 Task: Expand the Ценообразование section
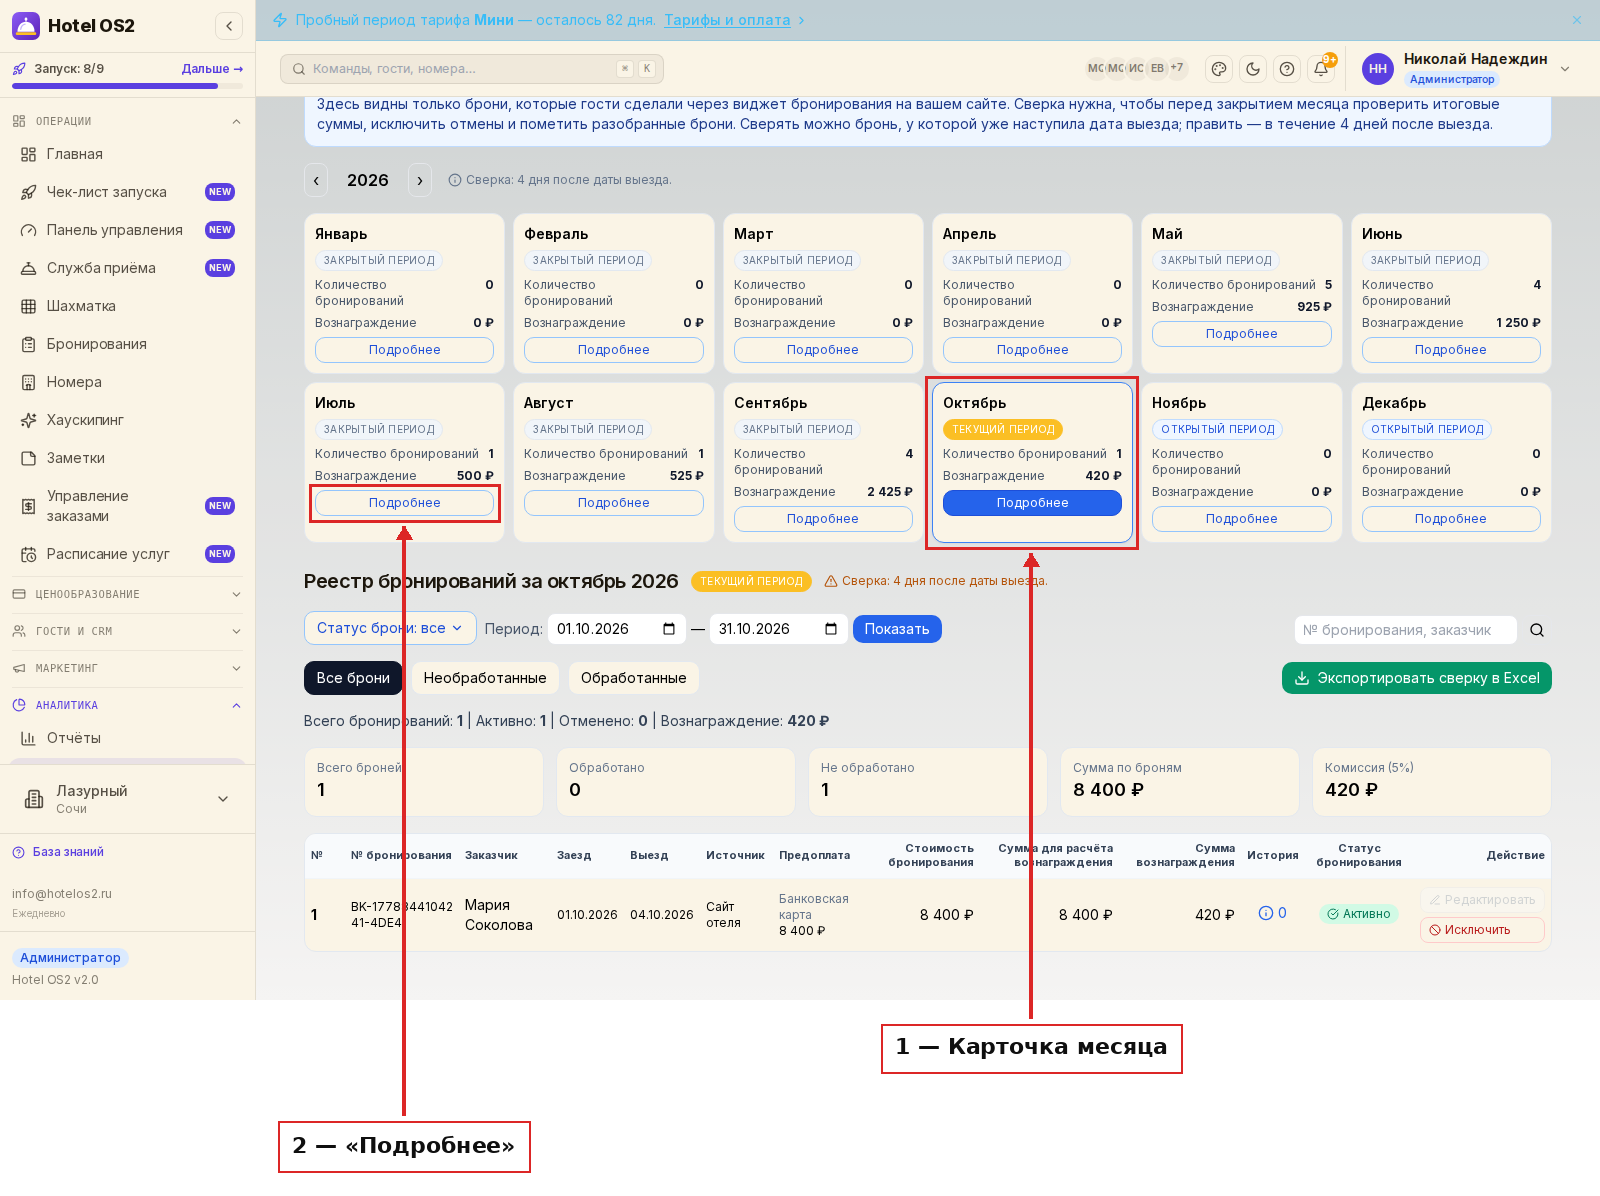point(128,594)
